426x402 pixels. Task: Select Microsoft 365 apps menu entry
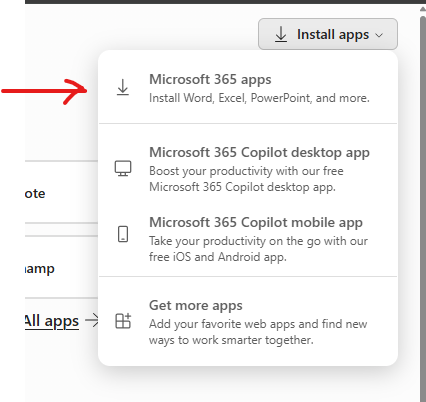click(x=248, y=88)
